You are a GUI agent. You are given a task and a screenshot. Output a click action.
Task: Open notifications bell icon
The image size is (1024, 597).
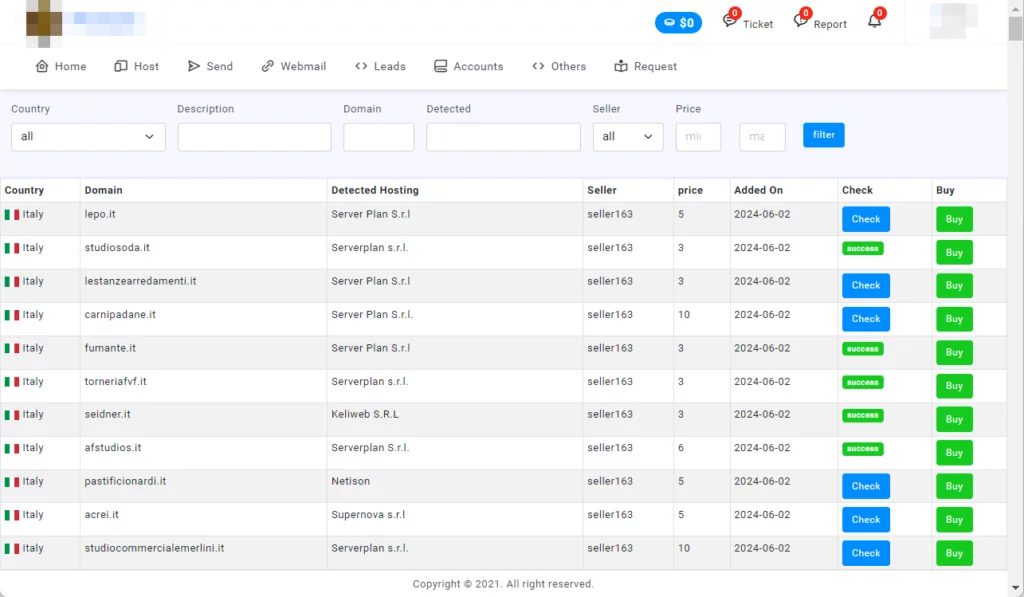point(875,22)
